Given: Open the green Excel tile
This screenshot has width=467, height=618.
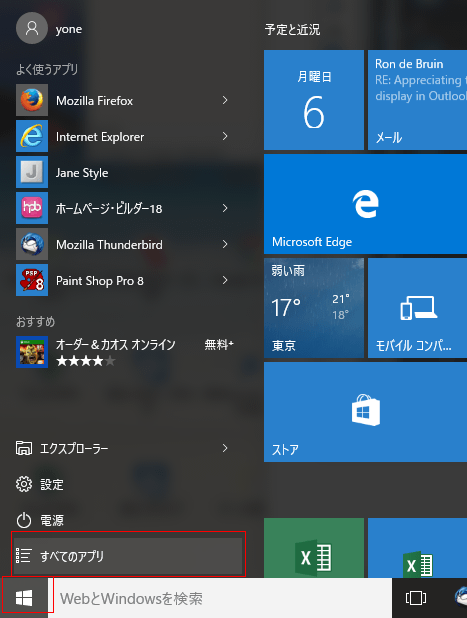Looking at the screenshot, I should [314, 548].
